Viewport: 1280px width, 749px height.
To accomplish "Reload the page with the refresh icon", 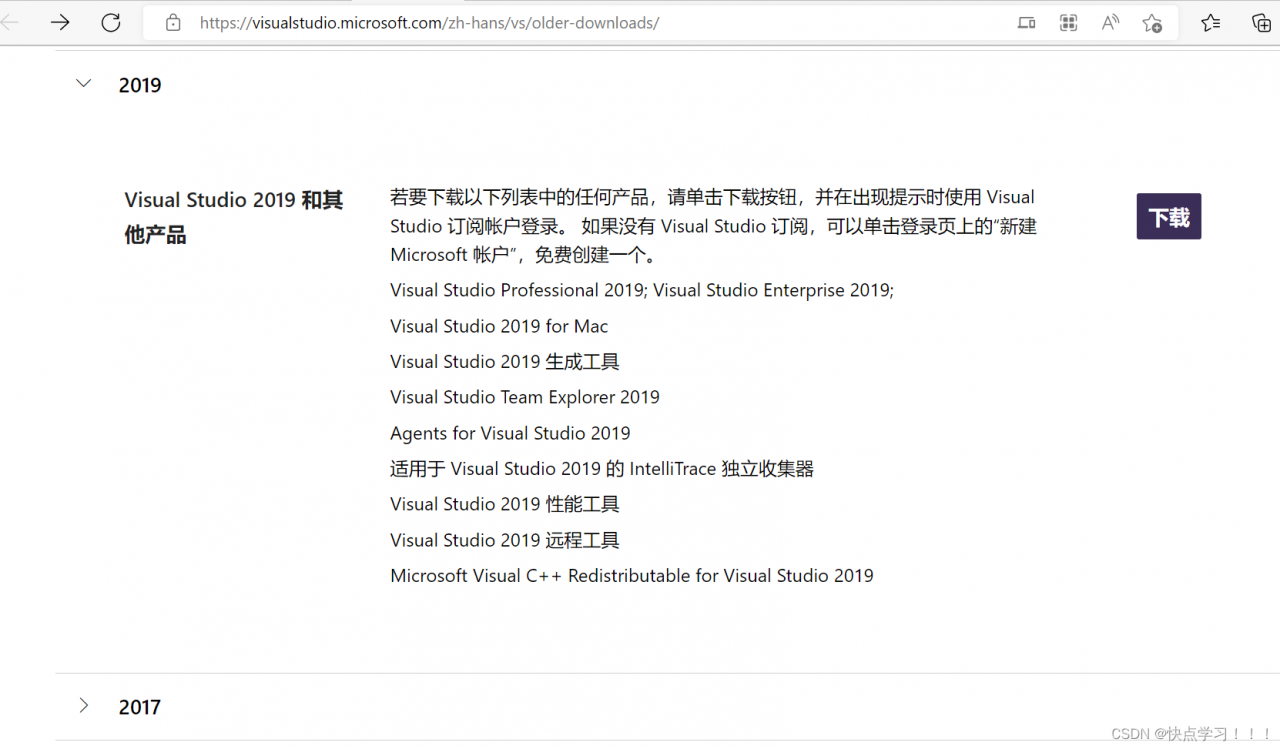I will click(111, 22).
